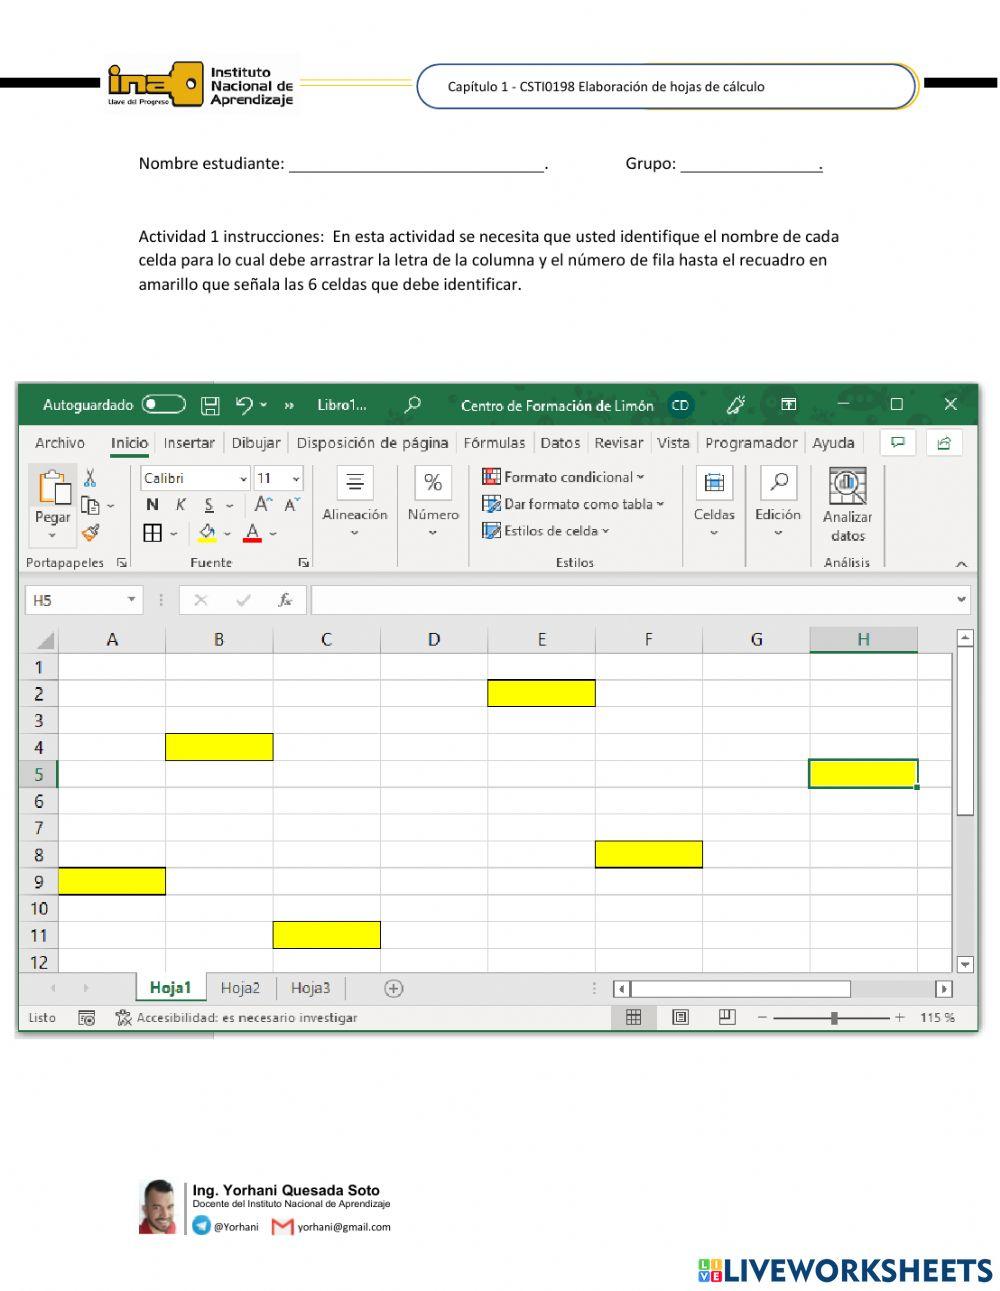1000x1291 pixels.
Task: Click the Analizar datos icon
Action: click(847, 486)
